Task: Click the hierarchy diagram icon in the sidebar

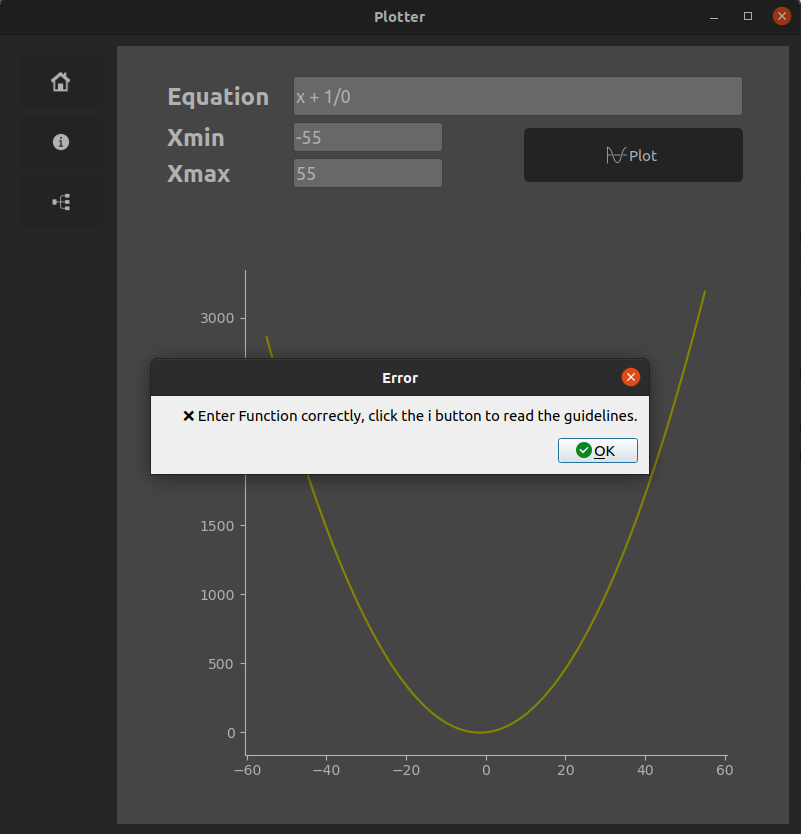Action: pyautogui.click(x=60, y=202)
